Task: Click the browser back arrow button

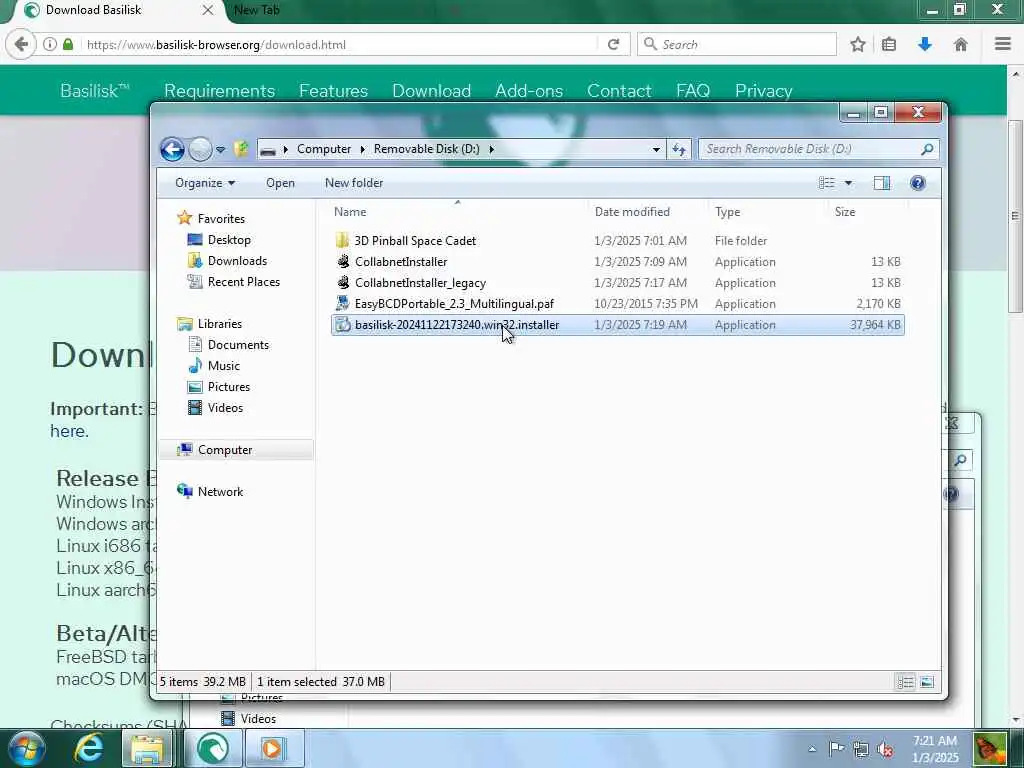Action: 21,44
